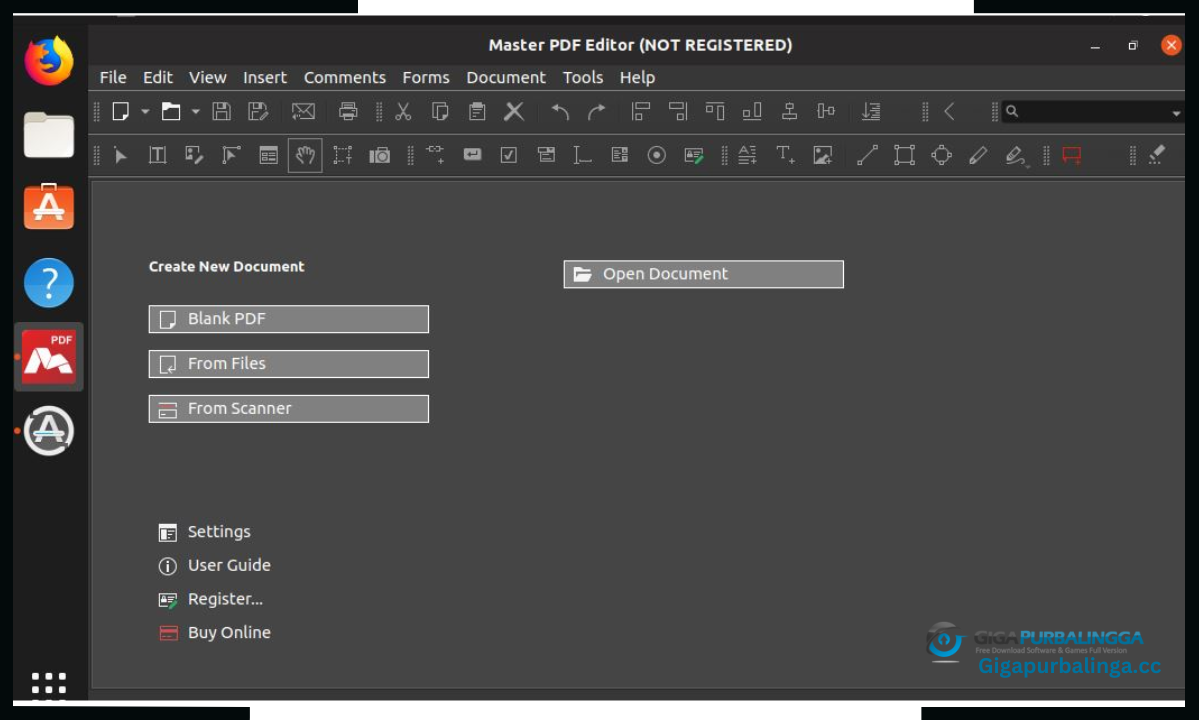The height and width of the screenshot is (720, 1200).
Task: Click the Insert Image icon
Action: [x=823, y=155]
